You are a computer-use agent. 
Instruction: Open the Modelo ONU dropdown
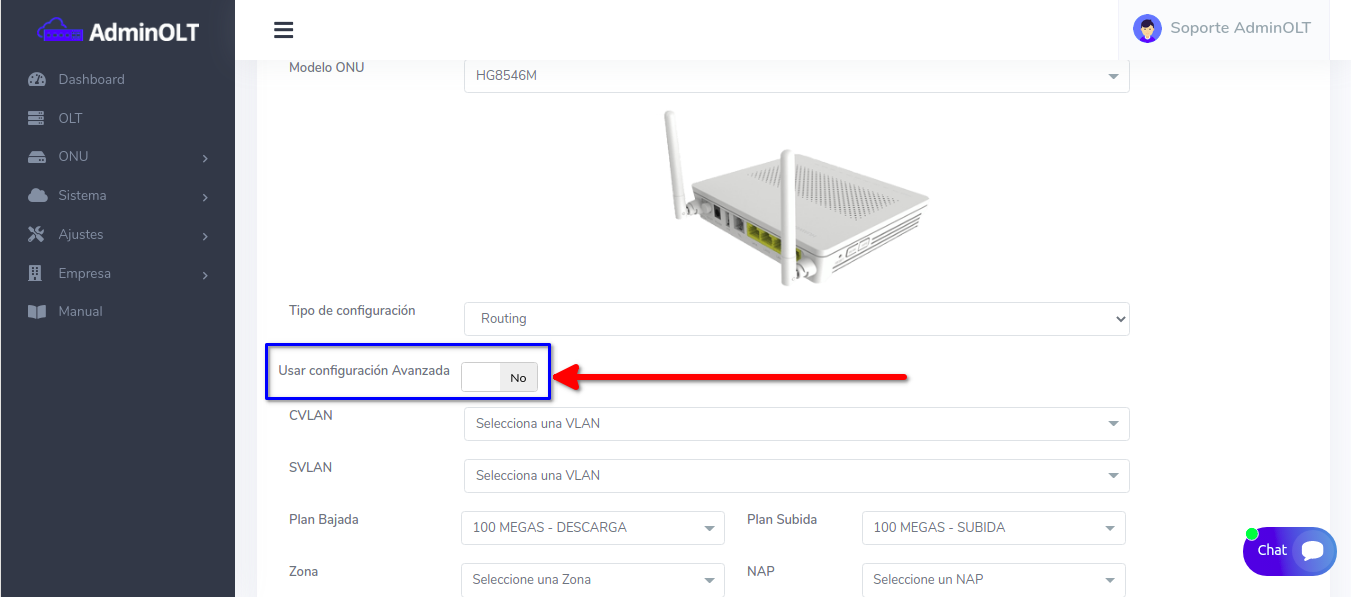click(796, 76)
